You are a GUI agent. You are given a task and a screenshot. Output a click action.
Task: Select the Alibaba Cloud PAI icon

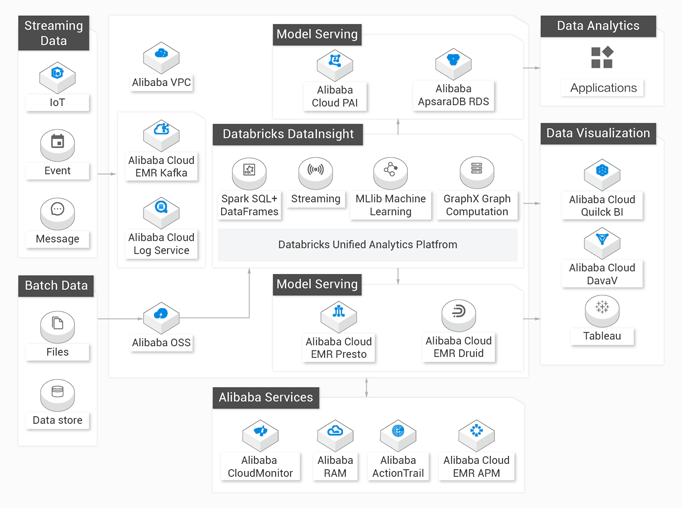335,65
